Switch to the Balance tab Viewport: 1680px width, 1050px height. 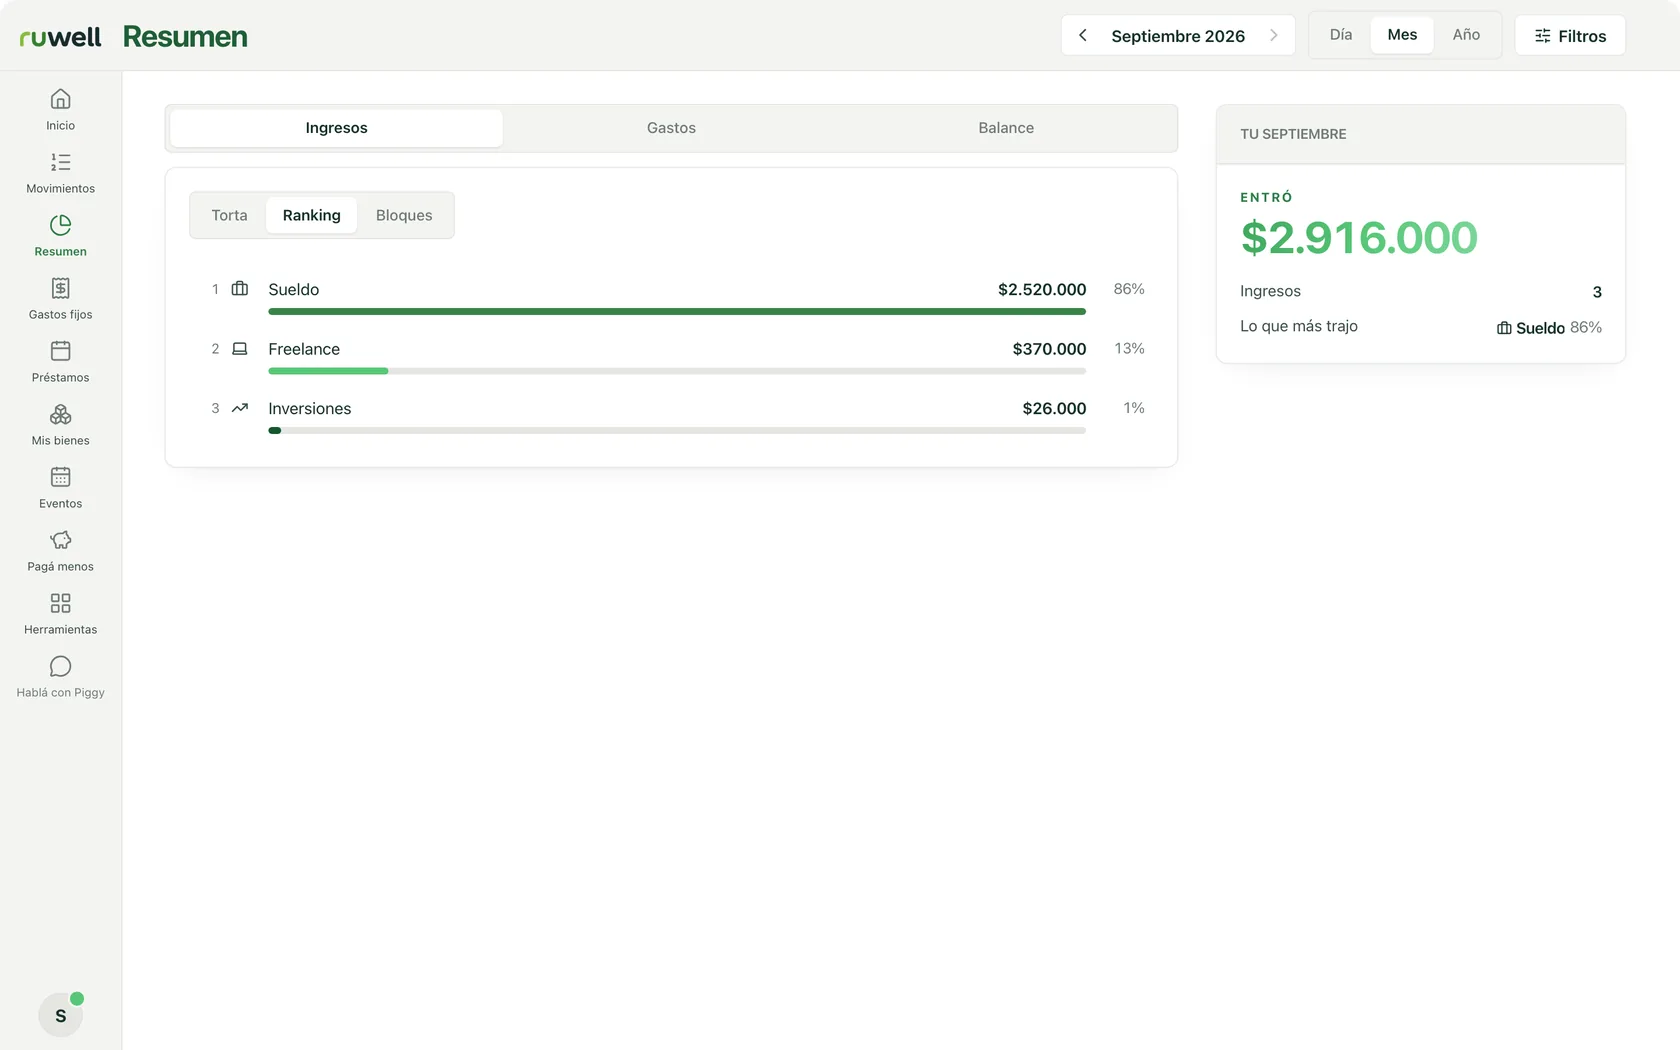(x=1006, y=128)
